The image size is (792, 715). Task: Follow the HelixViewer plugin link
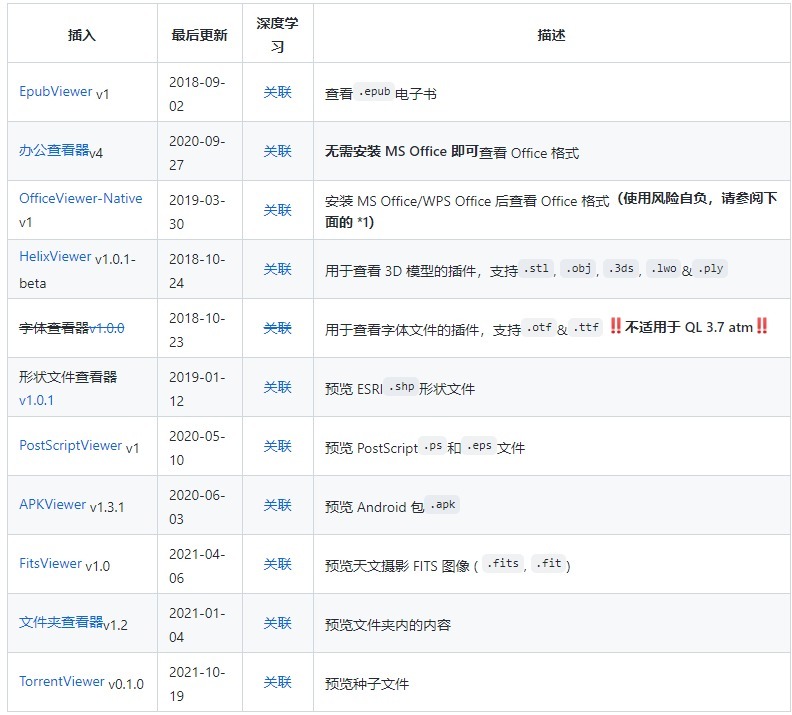(x=55, y=257)
